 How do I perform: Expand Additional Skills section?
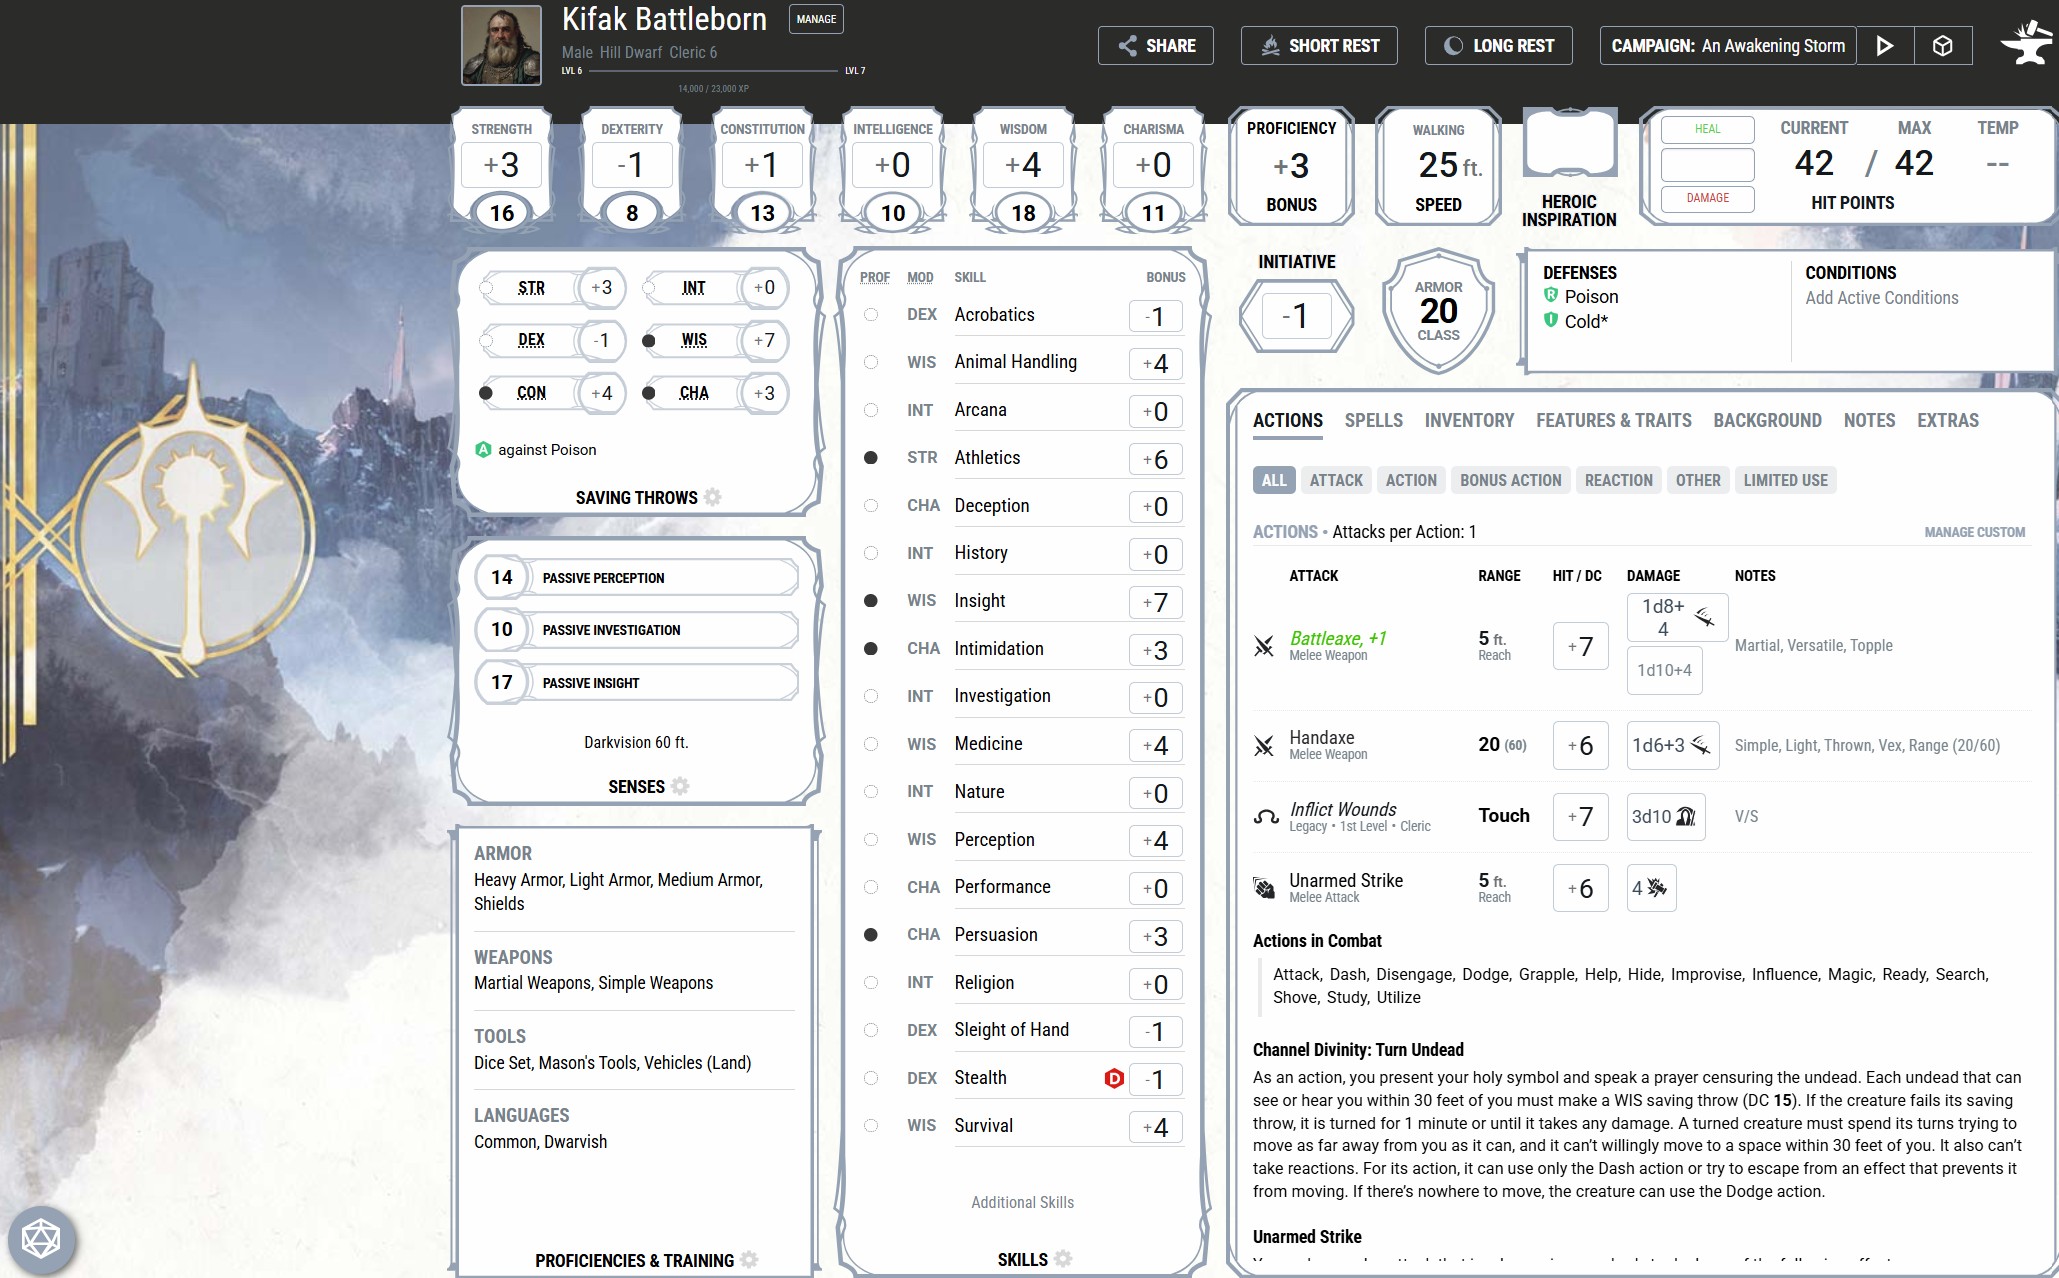click(1022, 1202)
